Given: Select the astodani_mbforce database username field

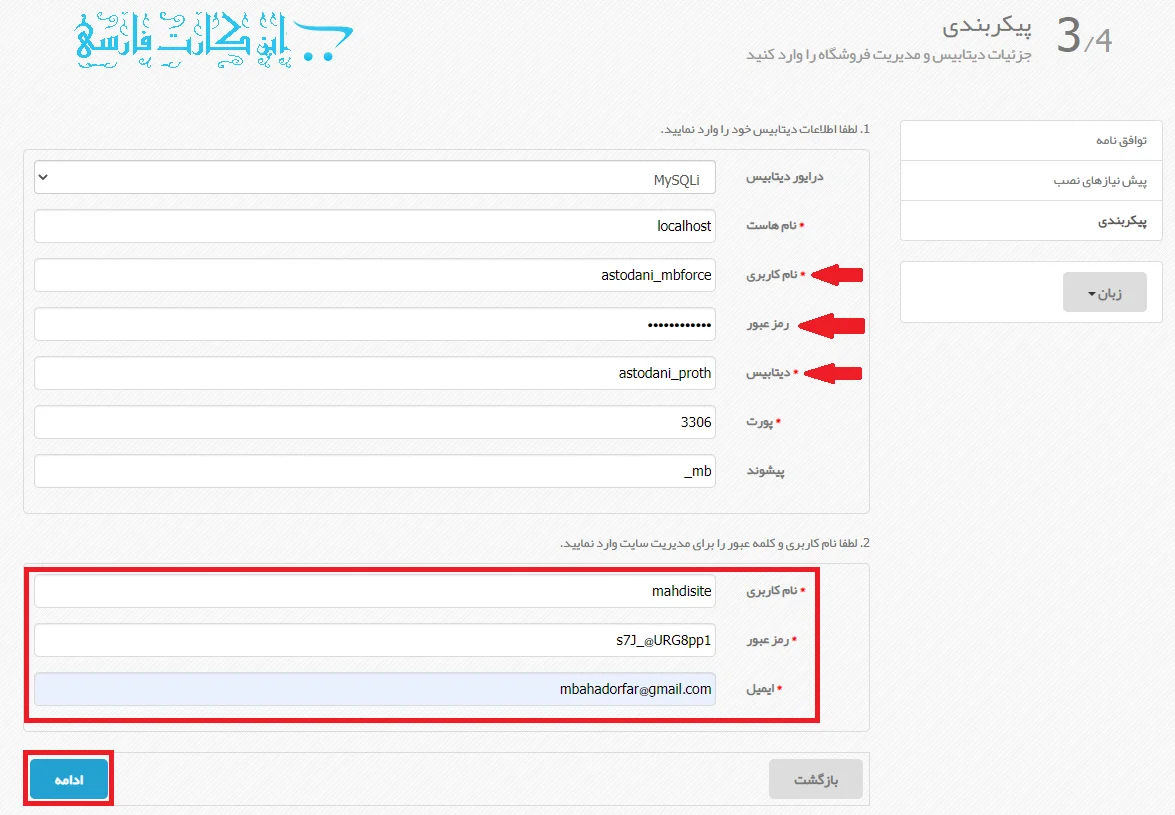Looking at the screenshot, I should 375,275.
